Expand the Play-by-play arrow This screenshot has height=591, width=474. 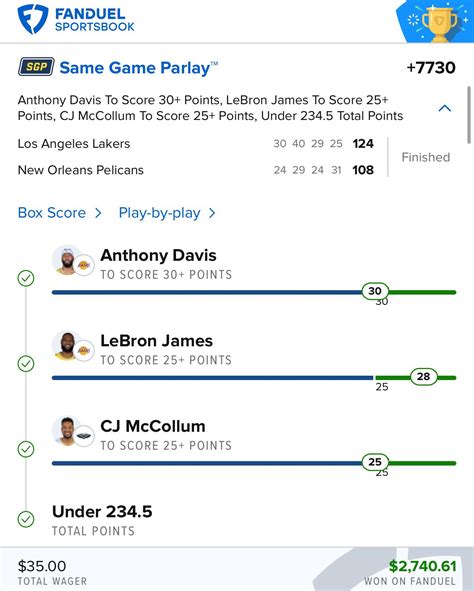[212, 213]
